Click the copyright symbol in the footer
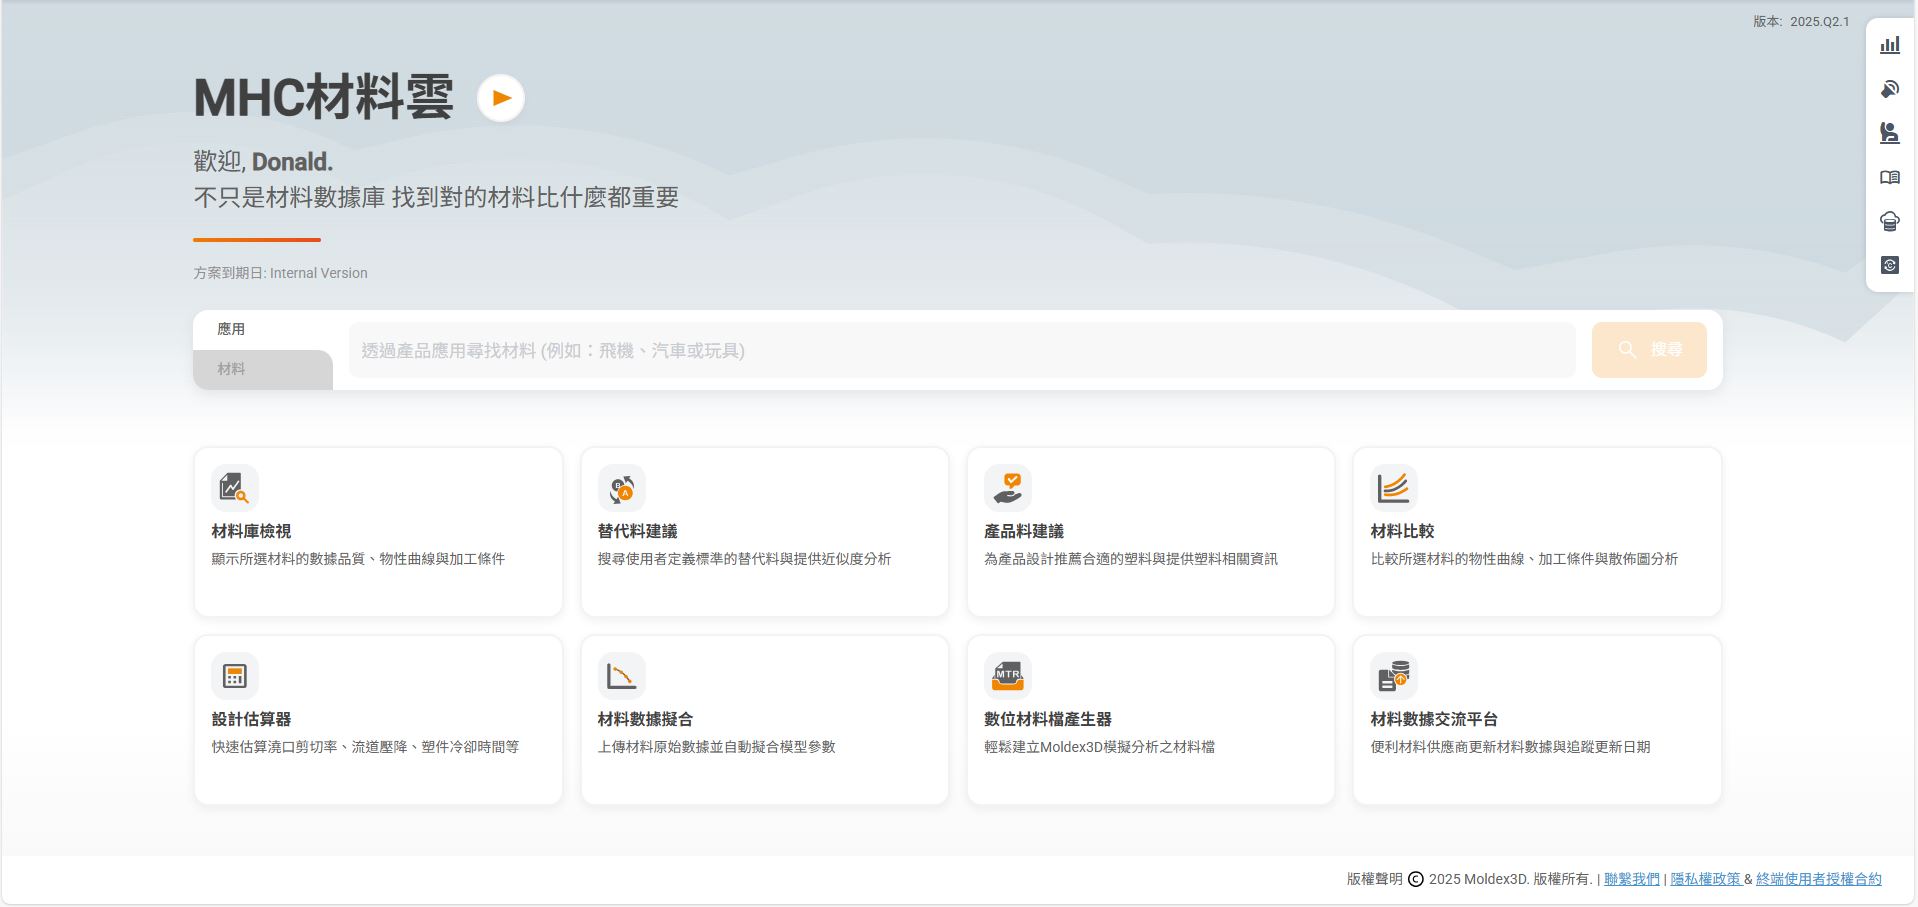Viewport: 1918px width, 907px height. click(1416, 879)
